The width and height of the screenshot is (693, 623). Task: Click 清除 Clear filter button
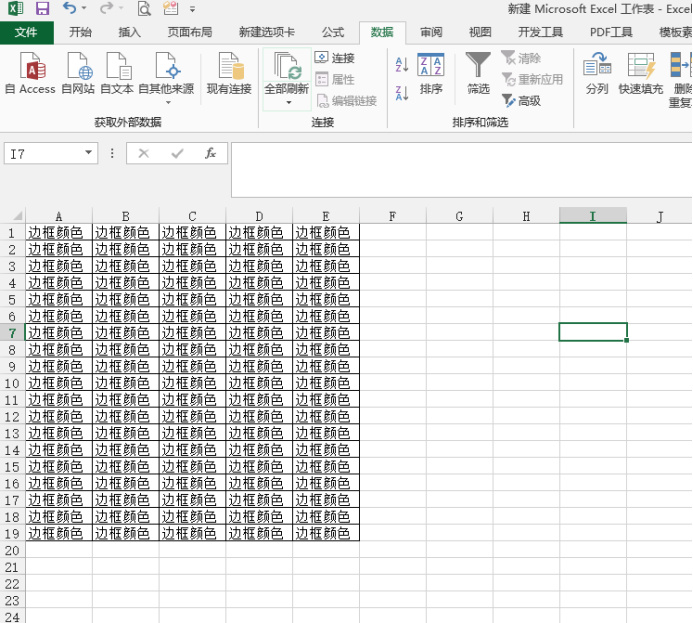click(521, 58)
